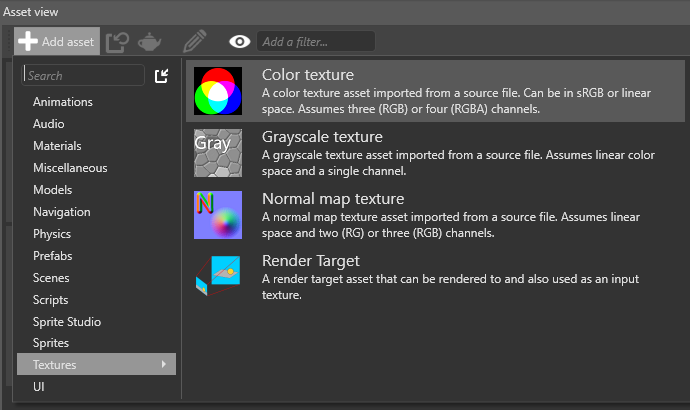Select the Physics category
Screen dimensions: 690x410
pyautogui.click(x=52, y=234)
